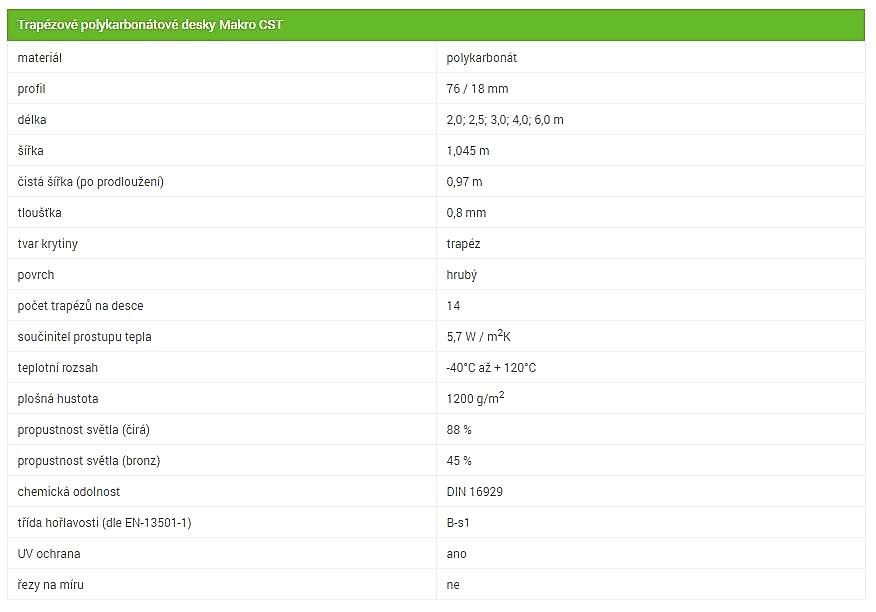Click the délka row label
Viewport: 876px width, 612px height.
pyautogui.click(x=32, y=120)
